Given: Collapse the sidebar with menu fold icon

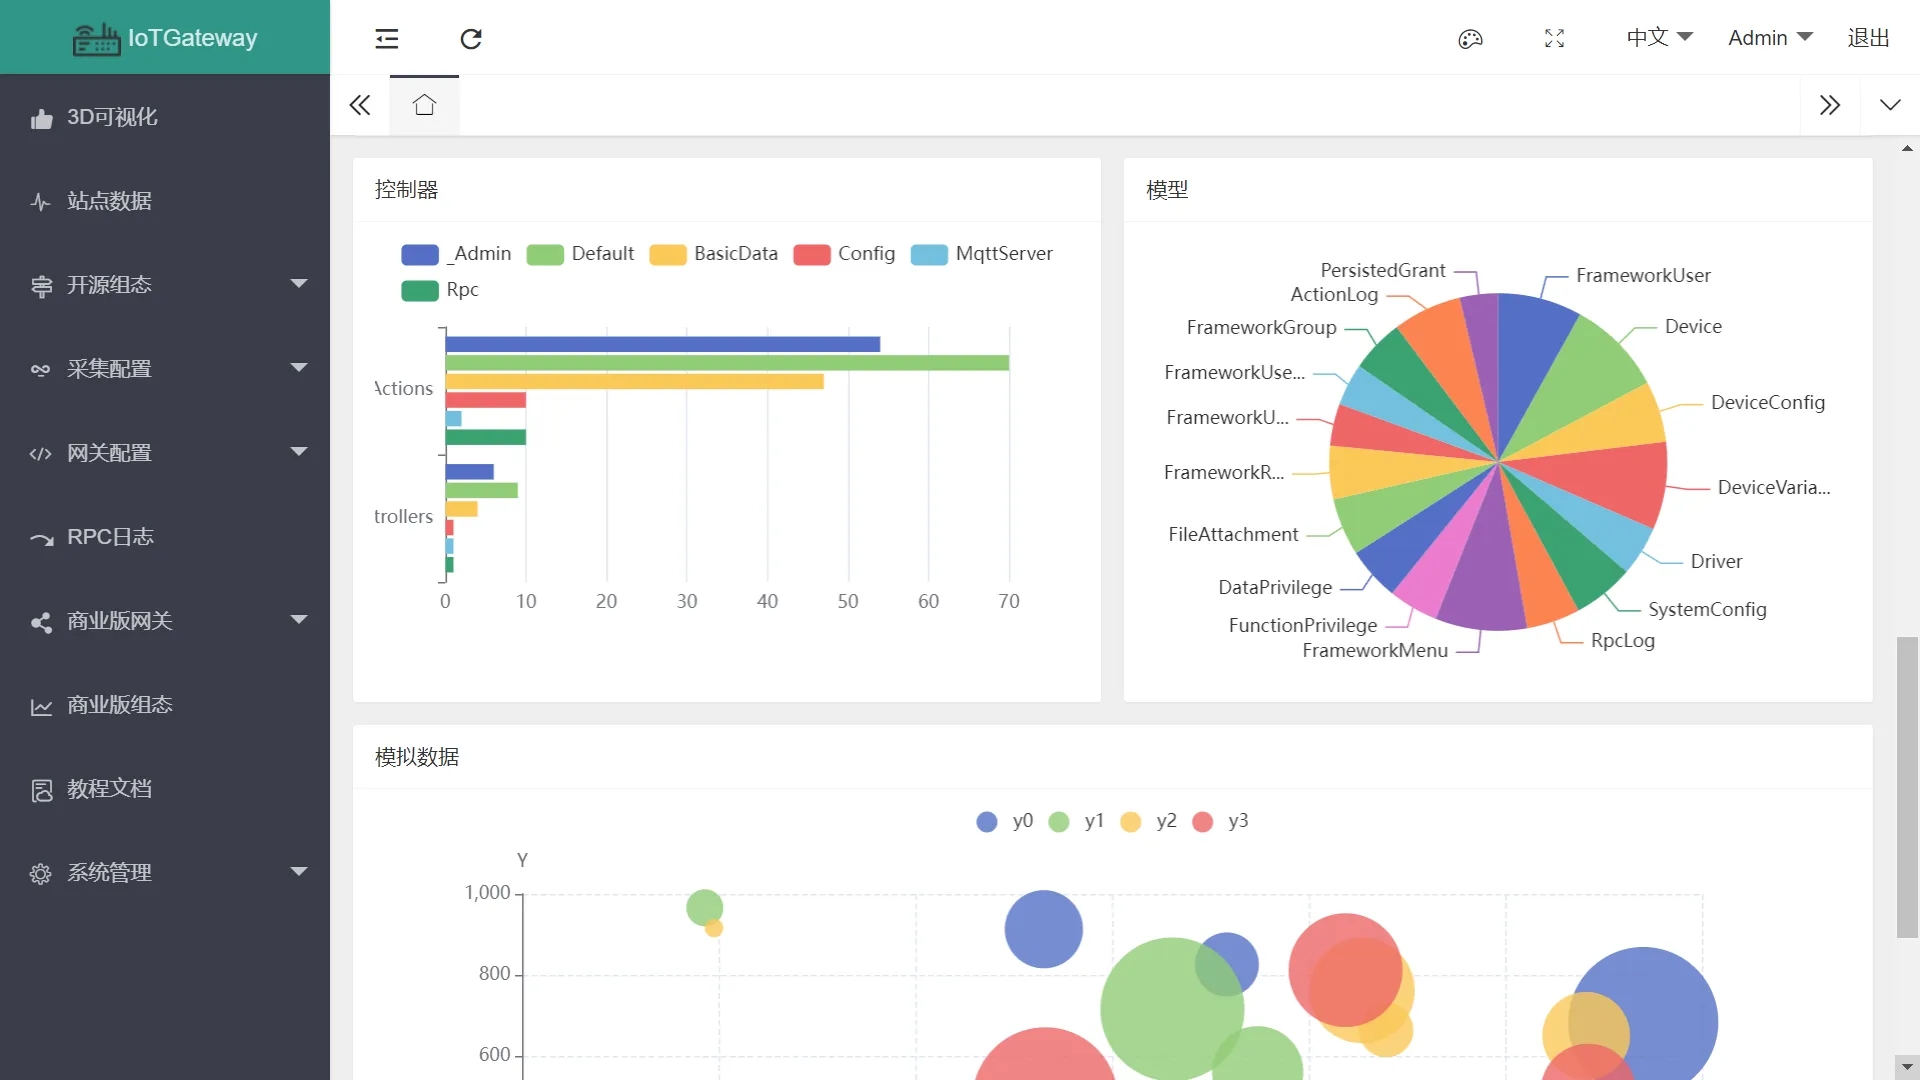Looking at the screenshot, I should 386,39.
